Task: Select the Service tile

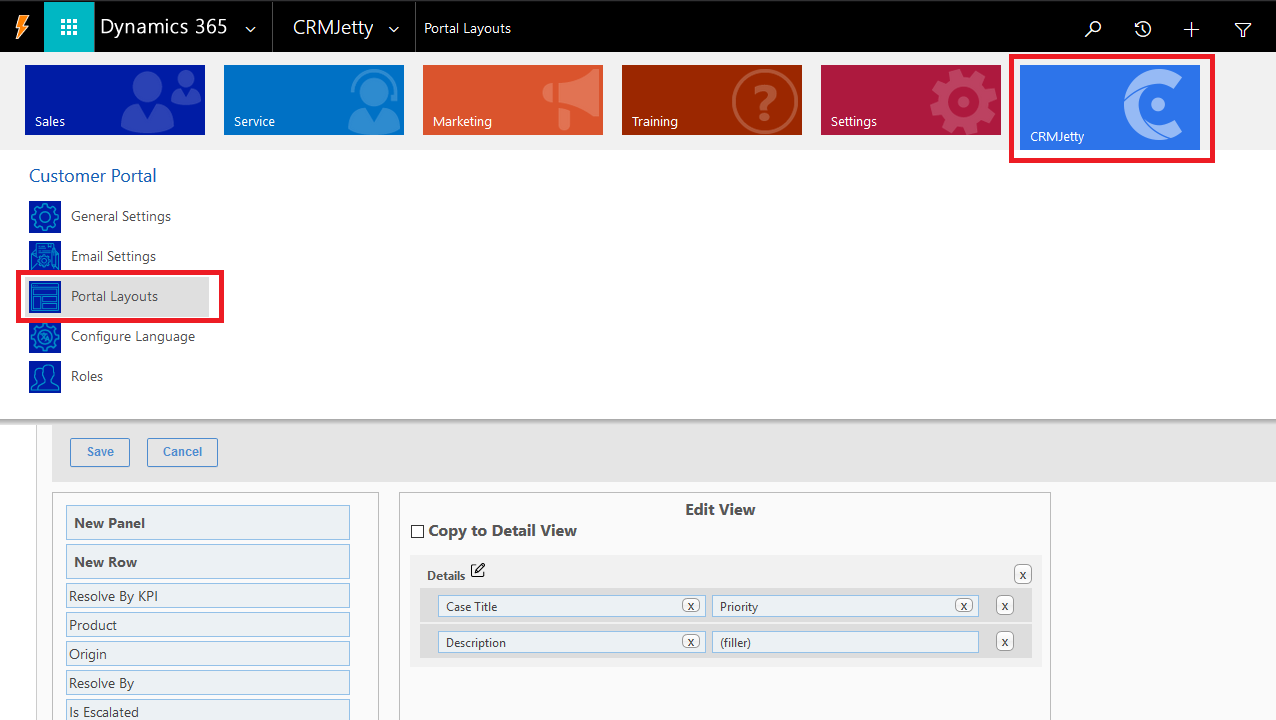Action: (314, 100)
